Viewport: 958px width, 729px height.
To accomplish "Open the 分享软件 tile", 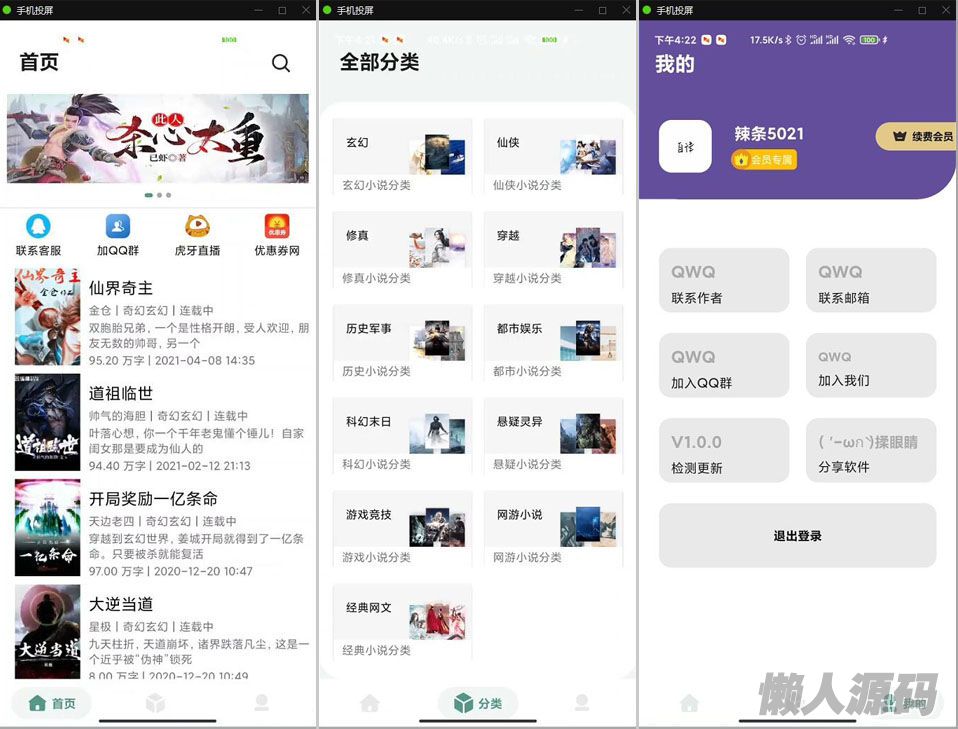I will [x=870, y=452].
